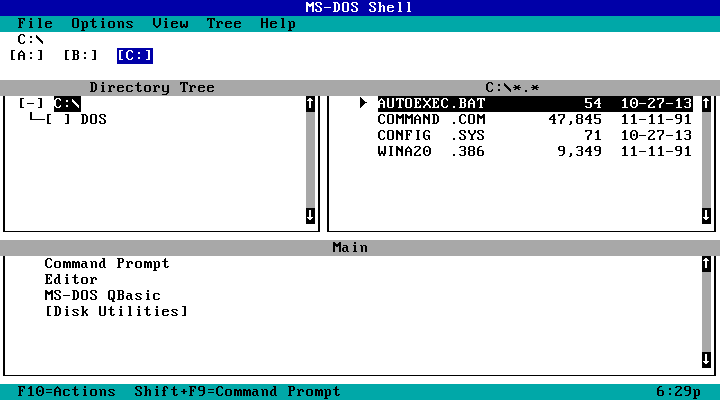Click size 9,349 of WINA20.386
The height and width of the screenshot is (400, 720).
tap(579, 151)
